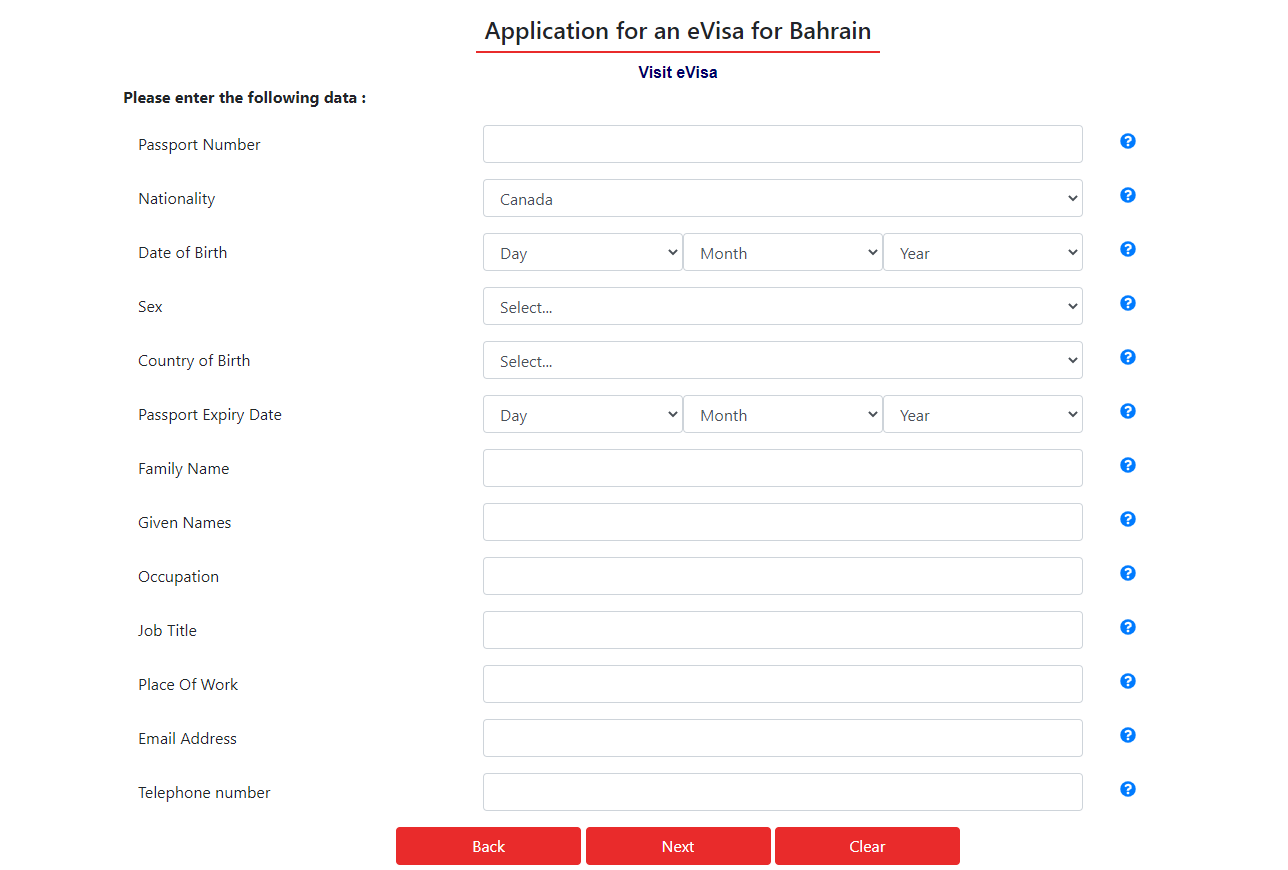The width and height of the screenshot is (1288, 870).
Task: Expand the Country of Birth dropdown
Action: (783, 360)
